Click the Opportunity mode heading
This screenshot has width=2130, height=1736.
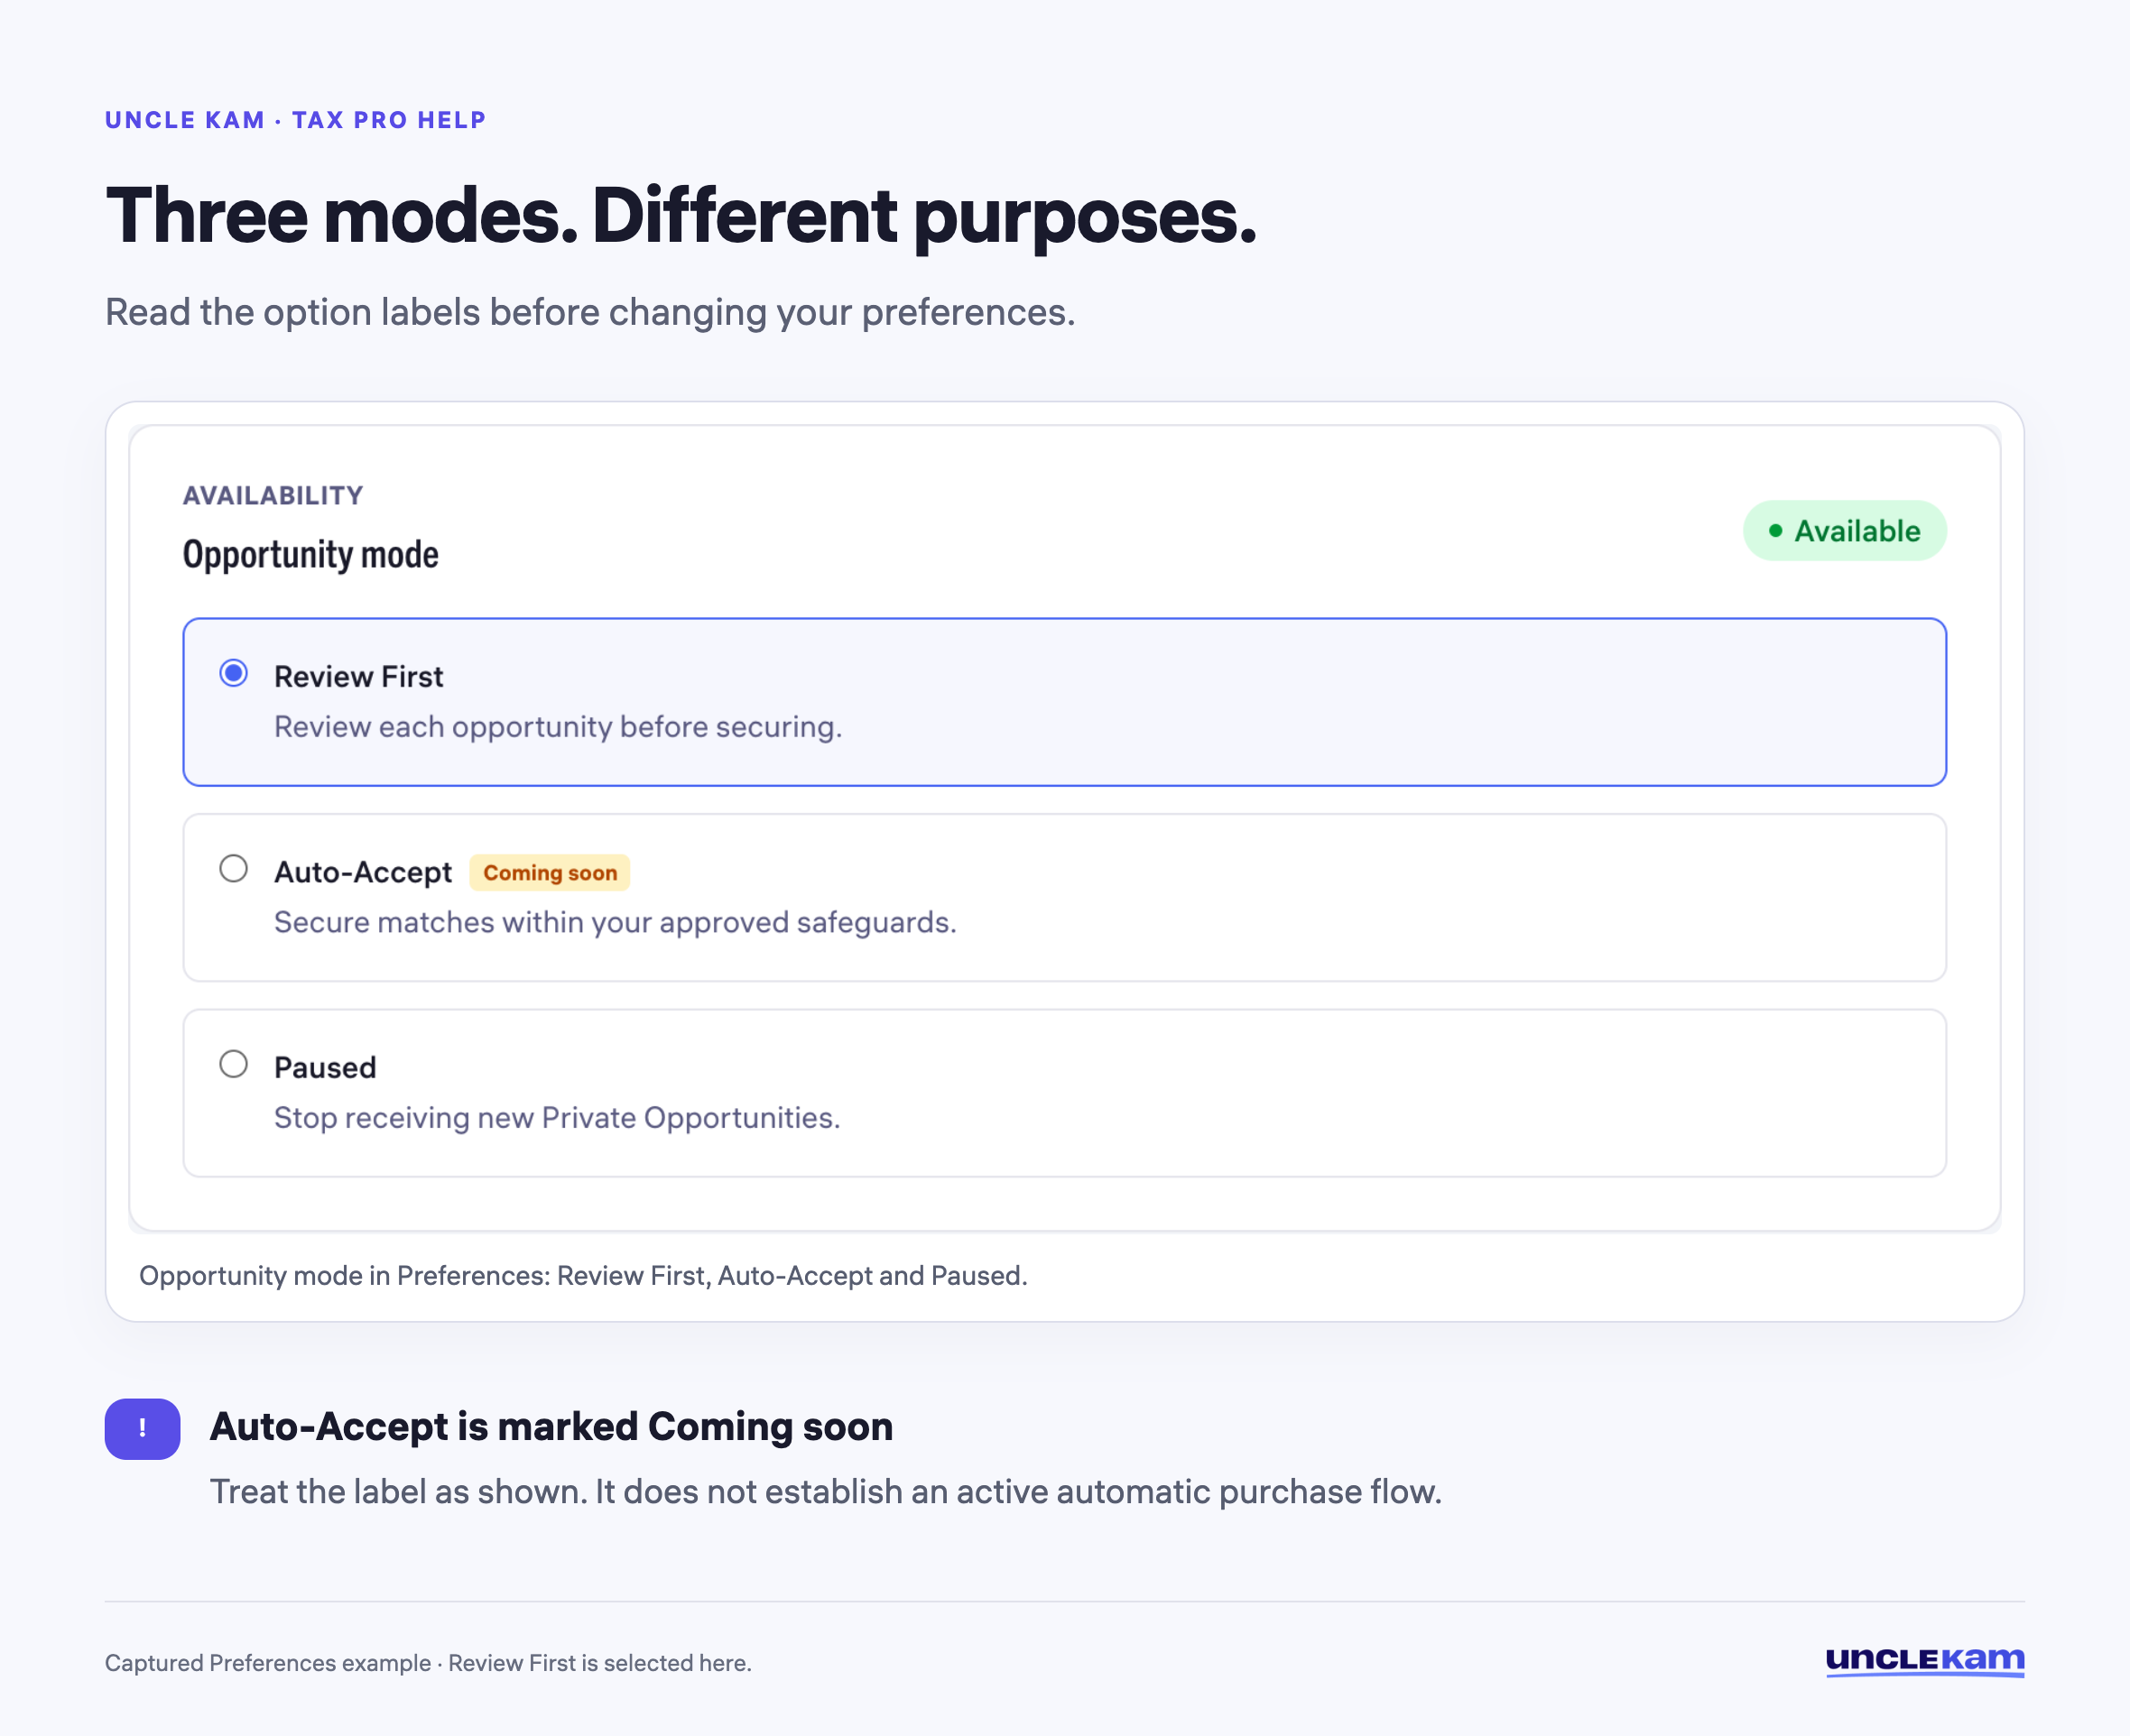tap(310, 555)
